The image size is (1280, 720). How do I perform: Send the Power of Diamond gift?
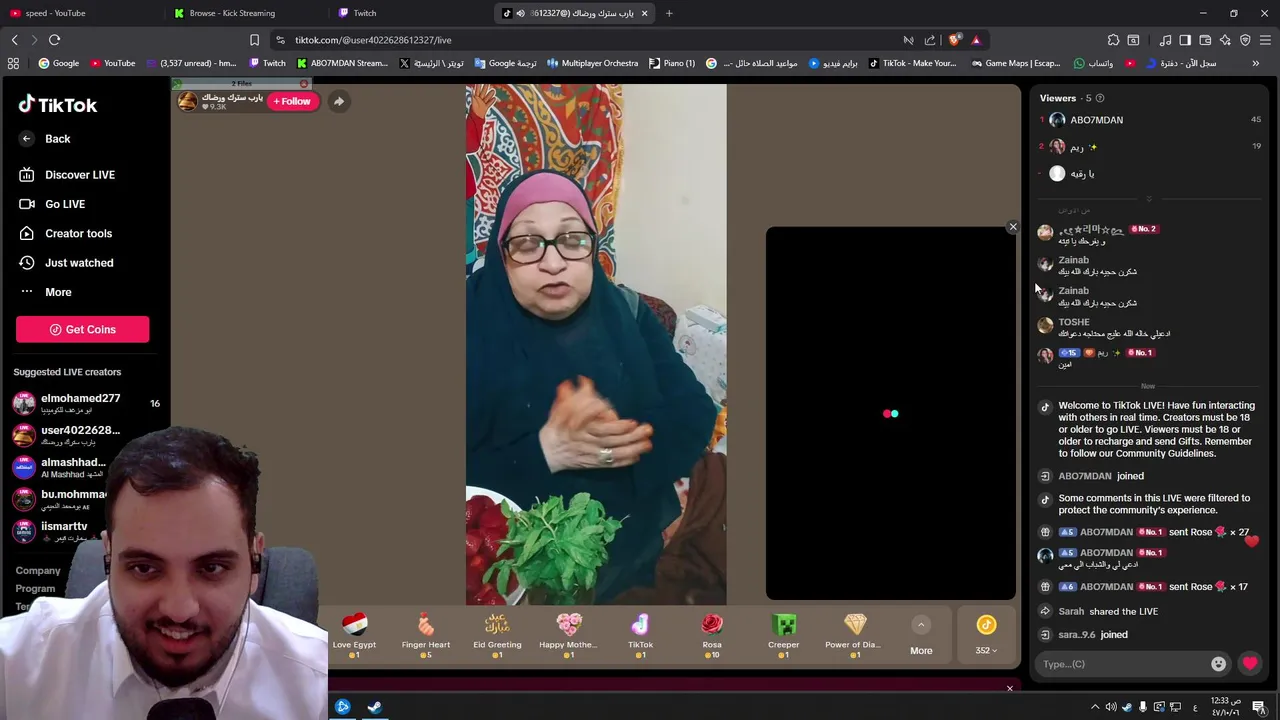point(855,634)
